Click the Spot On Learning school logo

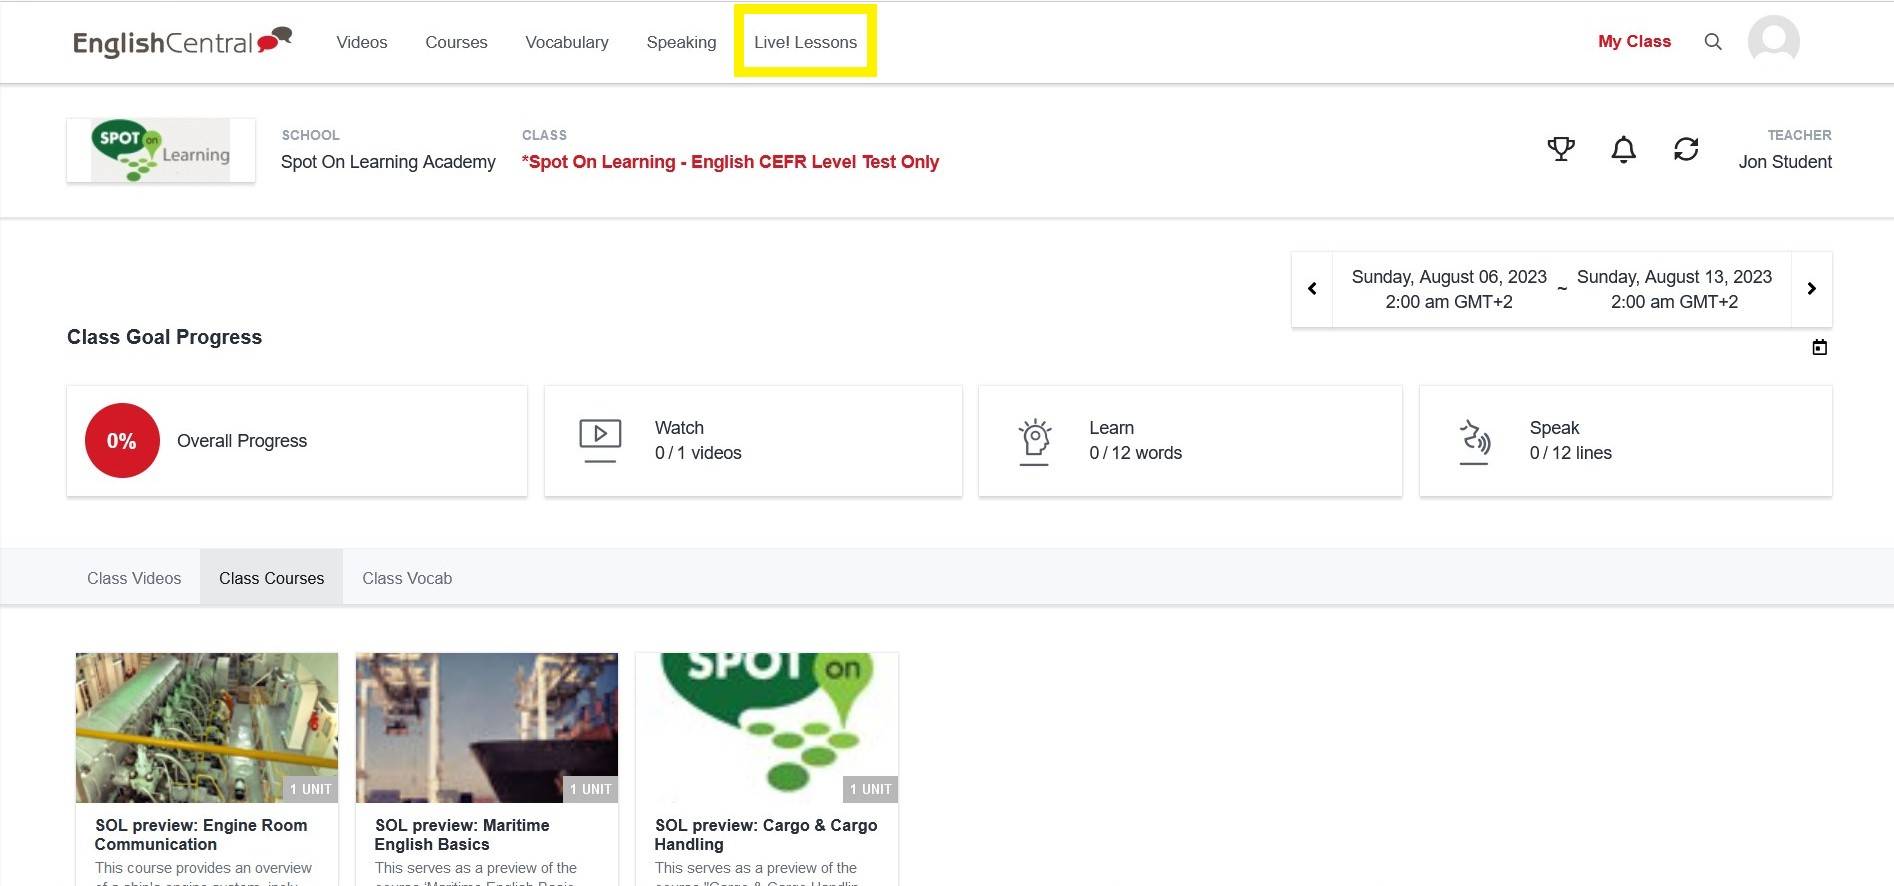point(161,150)
